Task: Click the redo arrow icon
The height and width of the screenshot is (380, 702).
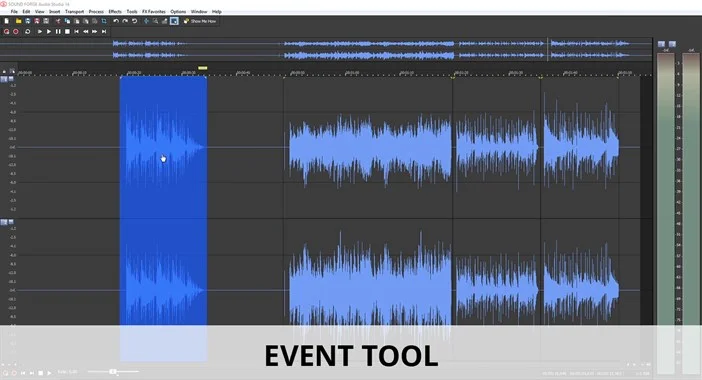Action: (125, 21)
